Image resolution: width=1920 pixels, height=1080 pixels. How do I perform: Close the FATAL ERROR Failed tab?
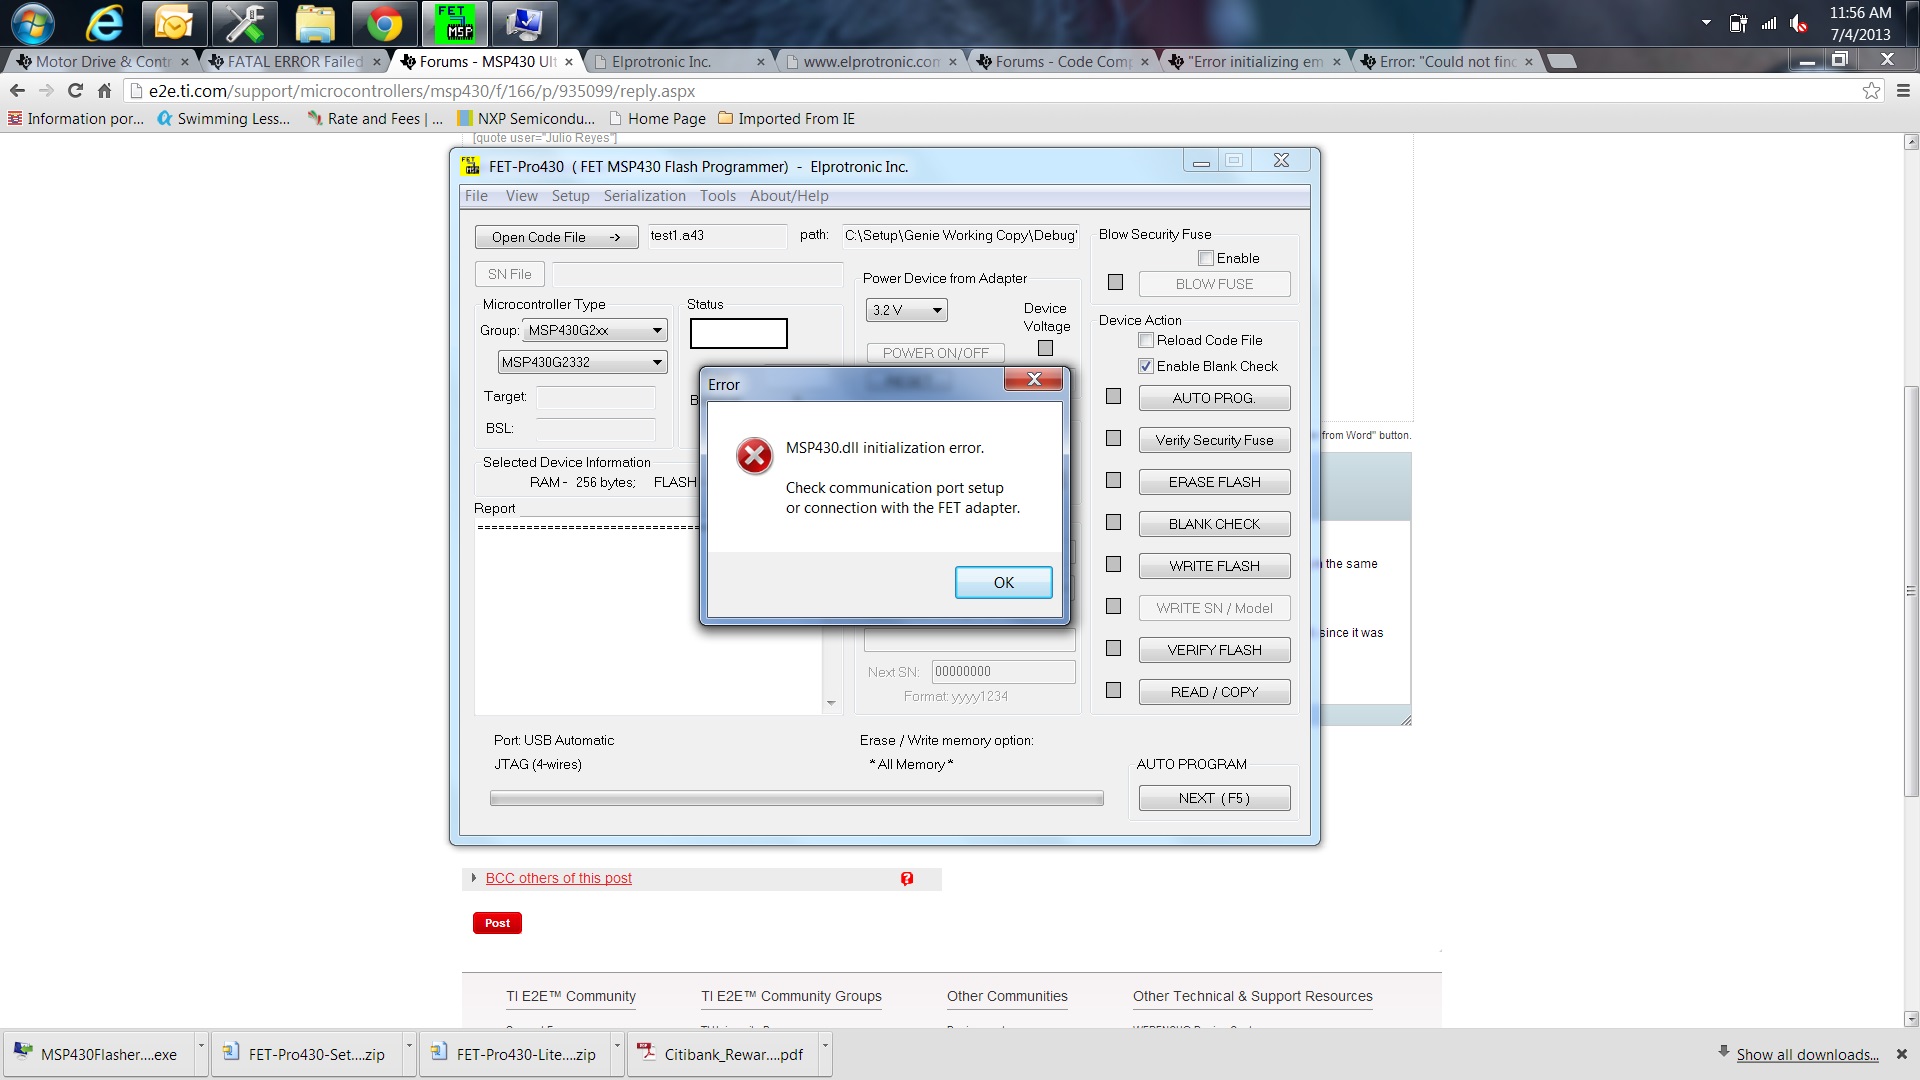point(376,62)
